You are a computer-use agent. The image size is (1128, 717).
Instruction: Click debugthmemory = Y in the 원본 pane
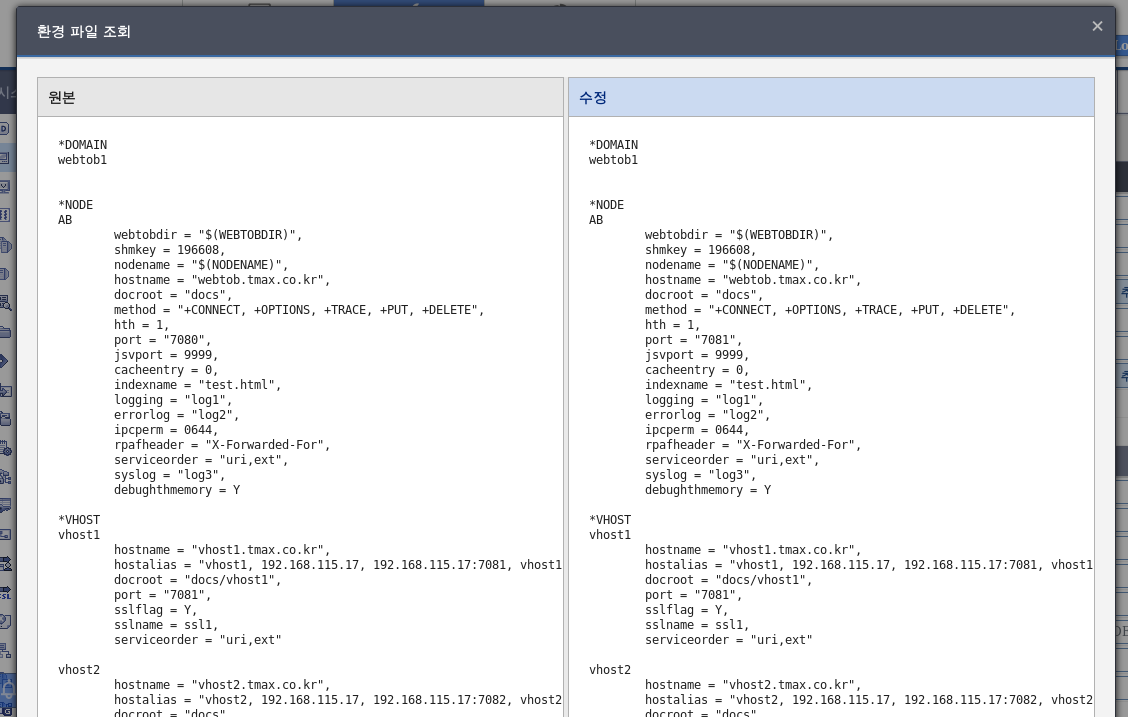click(x=177, y=490)
